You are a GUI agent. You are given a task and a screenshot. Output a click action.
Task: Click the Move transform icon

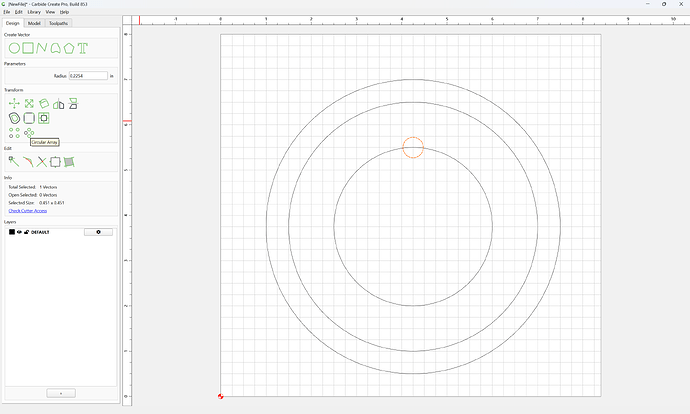(x=14, y=103)
